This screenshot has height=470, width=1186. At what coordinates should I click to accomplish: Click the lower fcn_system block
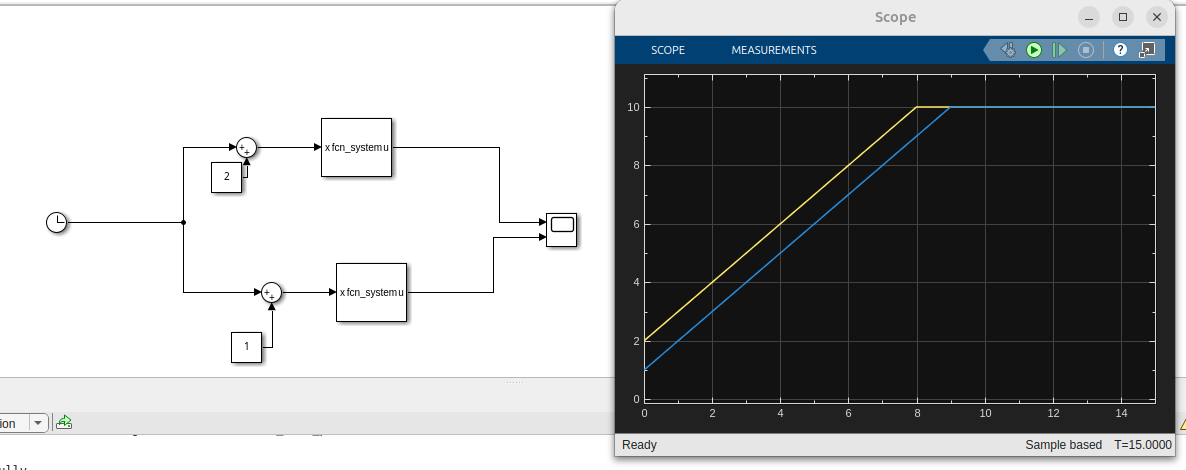click(x=371, y=292)
